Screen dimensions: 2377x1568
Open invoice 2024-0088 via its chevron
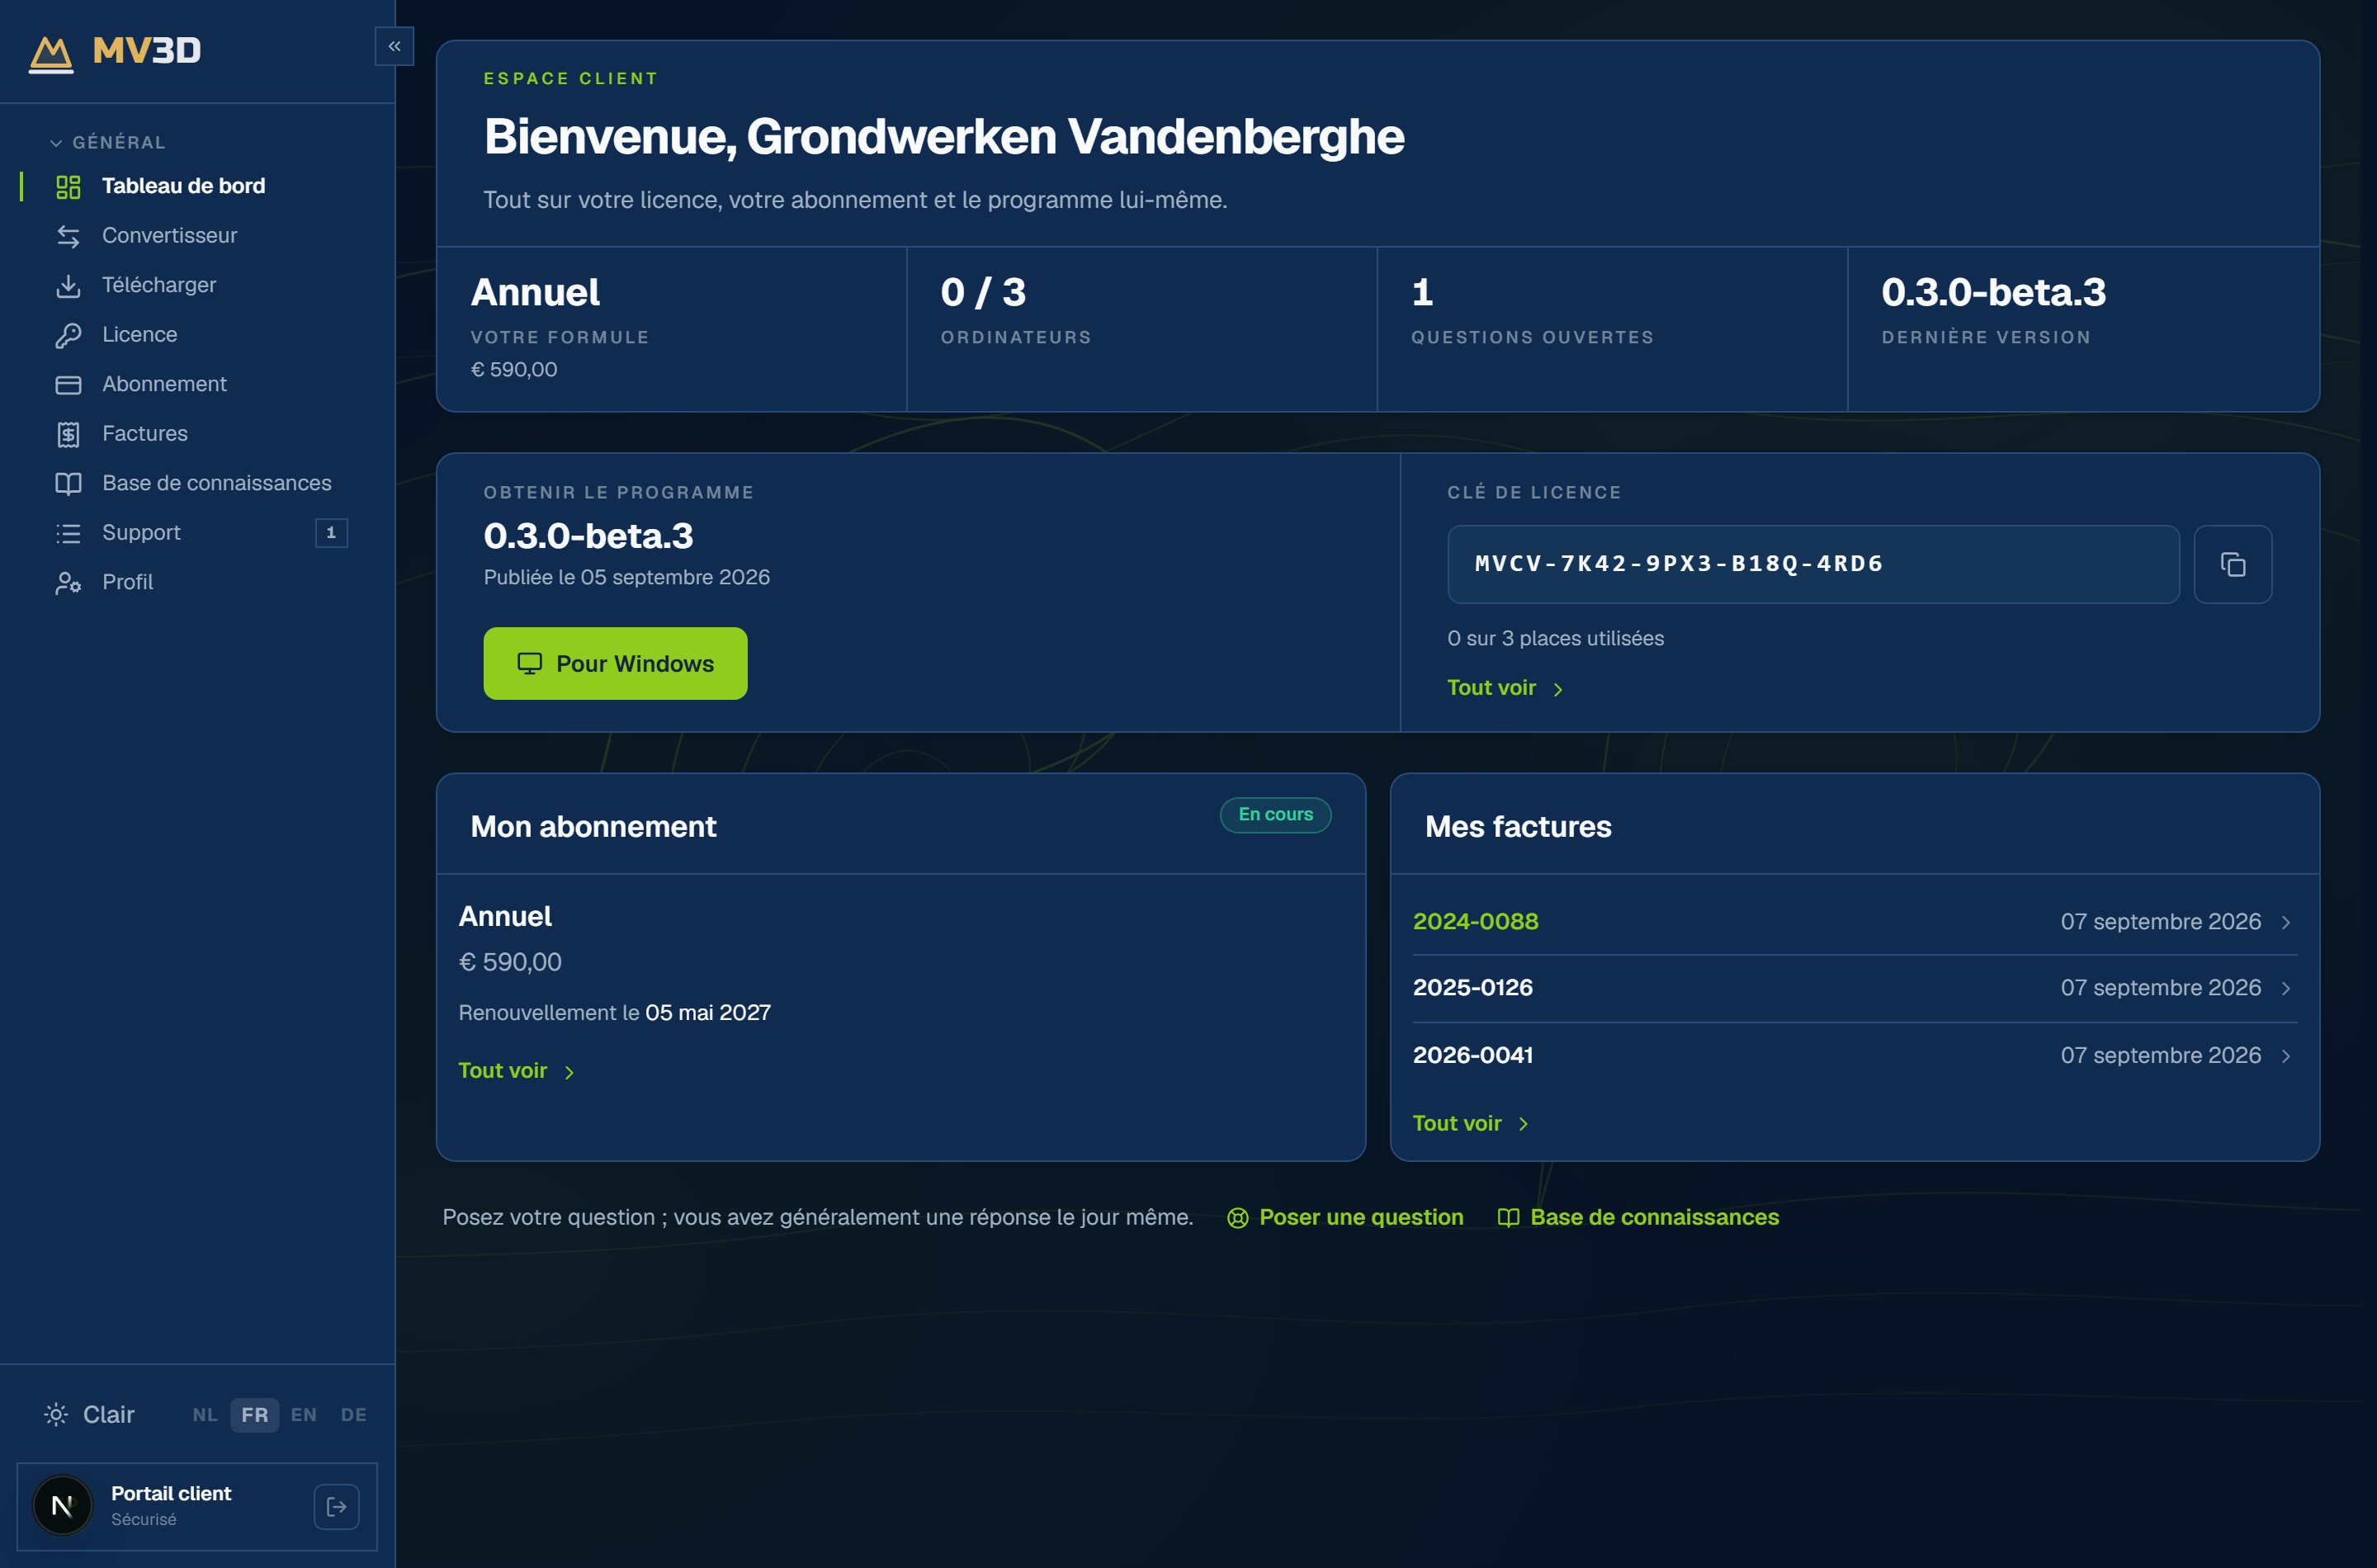[2286, 922]
